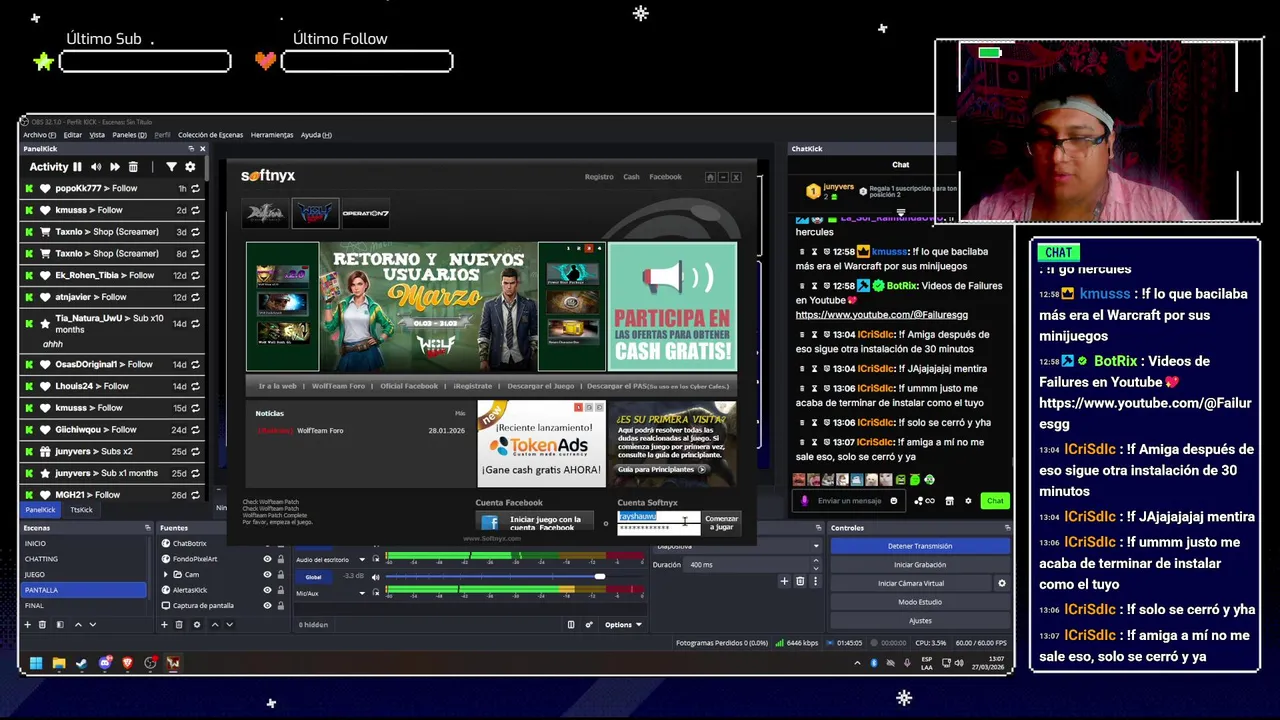Toggle the lock on AlertasKick source
The image size is (1280, 720).
click(x=280, y=590)
